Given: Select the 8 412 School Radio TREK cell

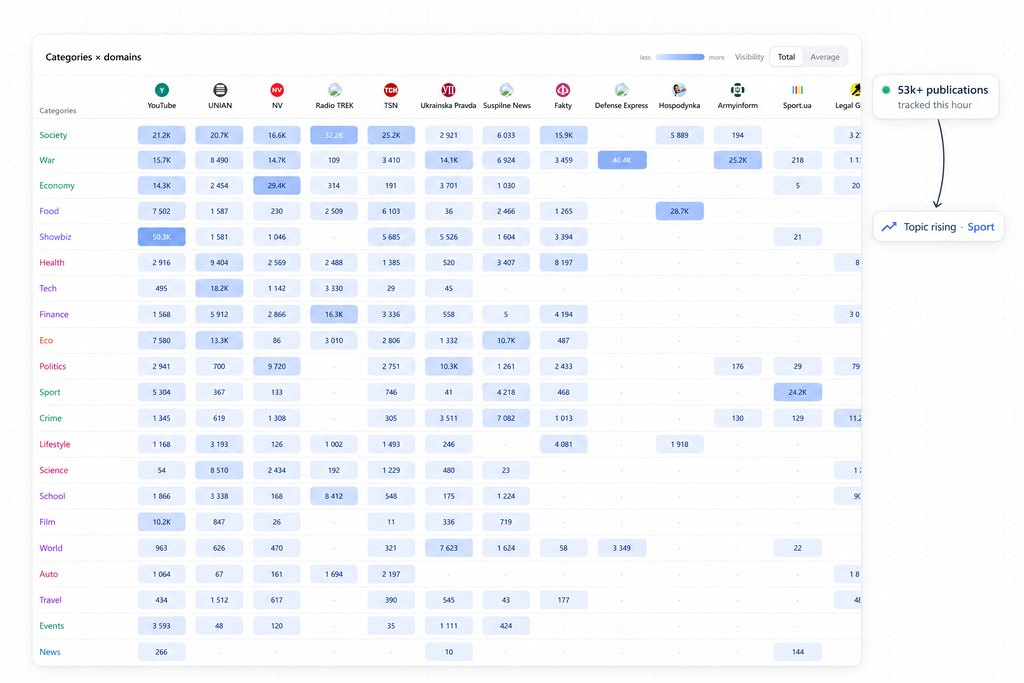Looking at the screenshot, I should tap(334, 496).
